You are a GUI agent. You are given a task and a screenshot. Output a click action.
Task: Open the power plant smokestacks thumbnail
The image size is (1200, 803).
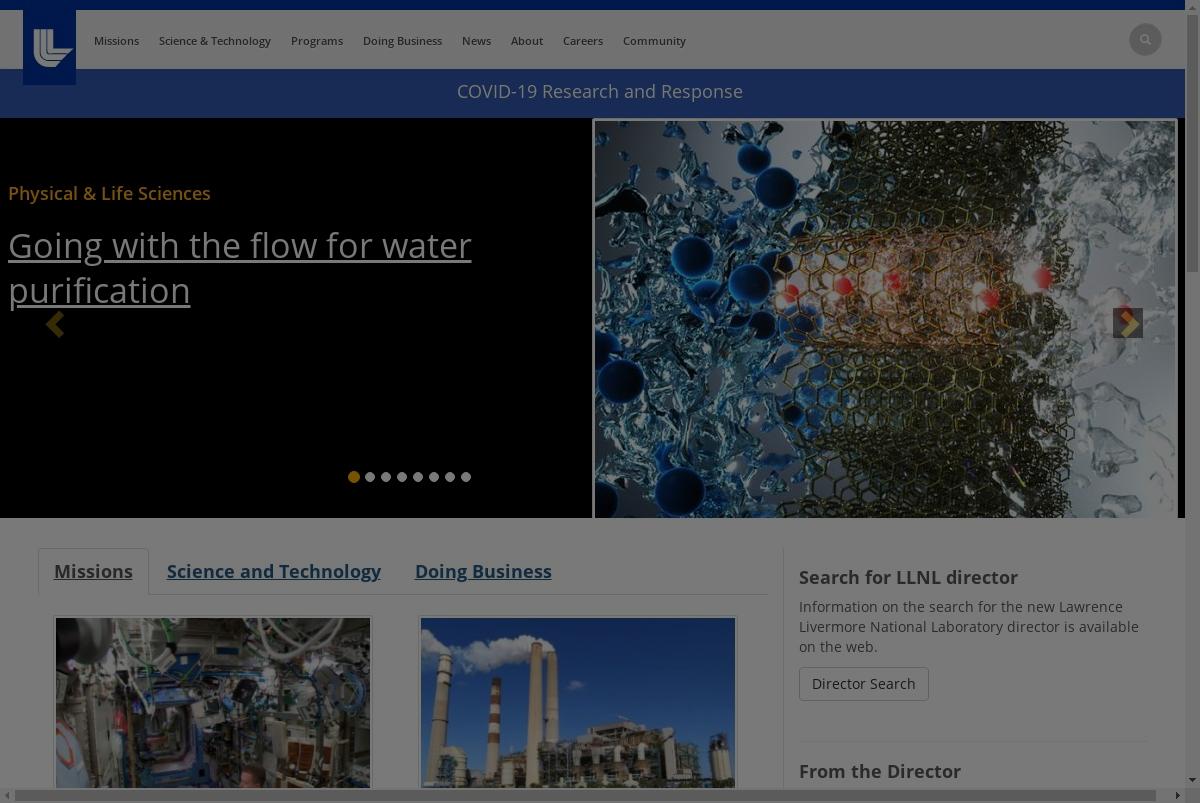point(578,702)
